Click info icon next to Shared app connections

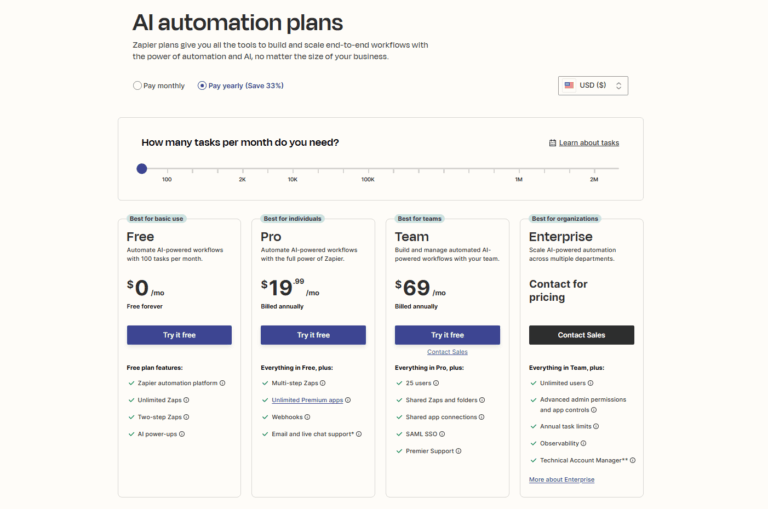[x=481, y=417]
